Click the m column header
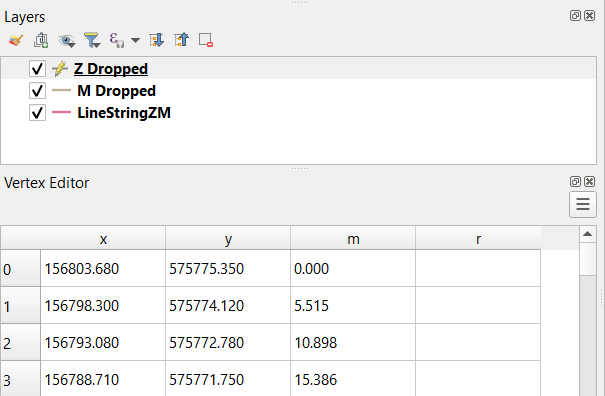This screenshot has height=396, width=605. pyautogui.click(x=353, y=239)
